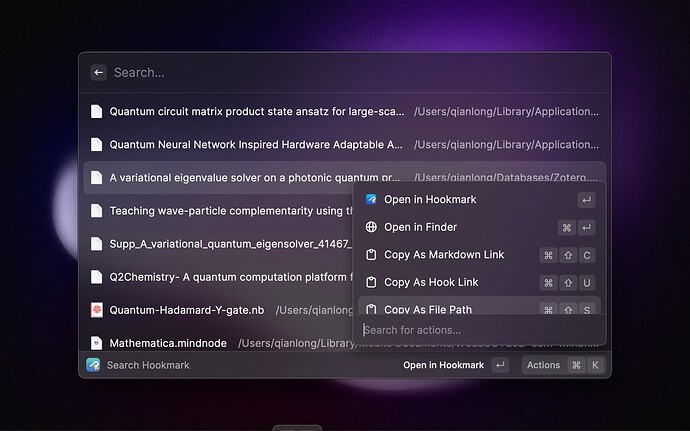
Task: Click Hookmark app icon in bottom bar
Action: 93,365
